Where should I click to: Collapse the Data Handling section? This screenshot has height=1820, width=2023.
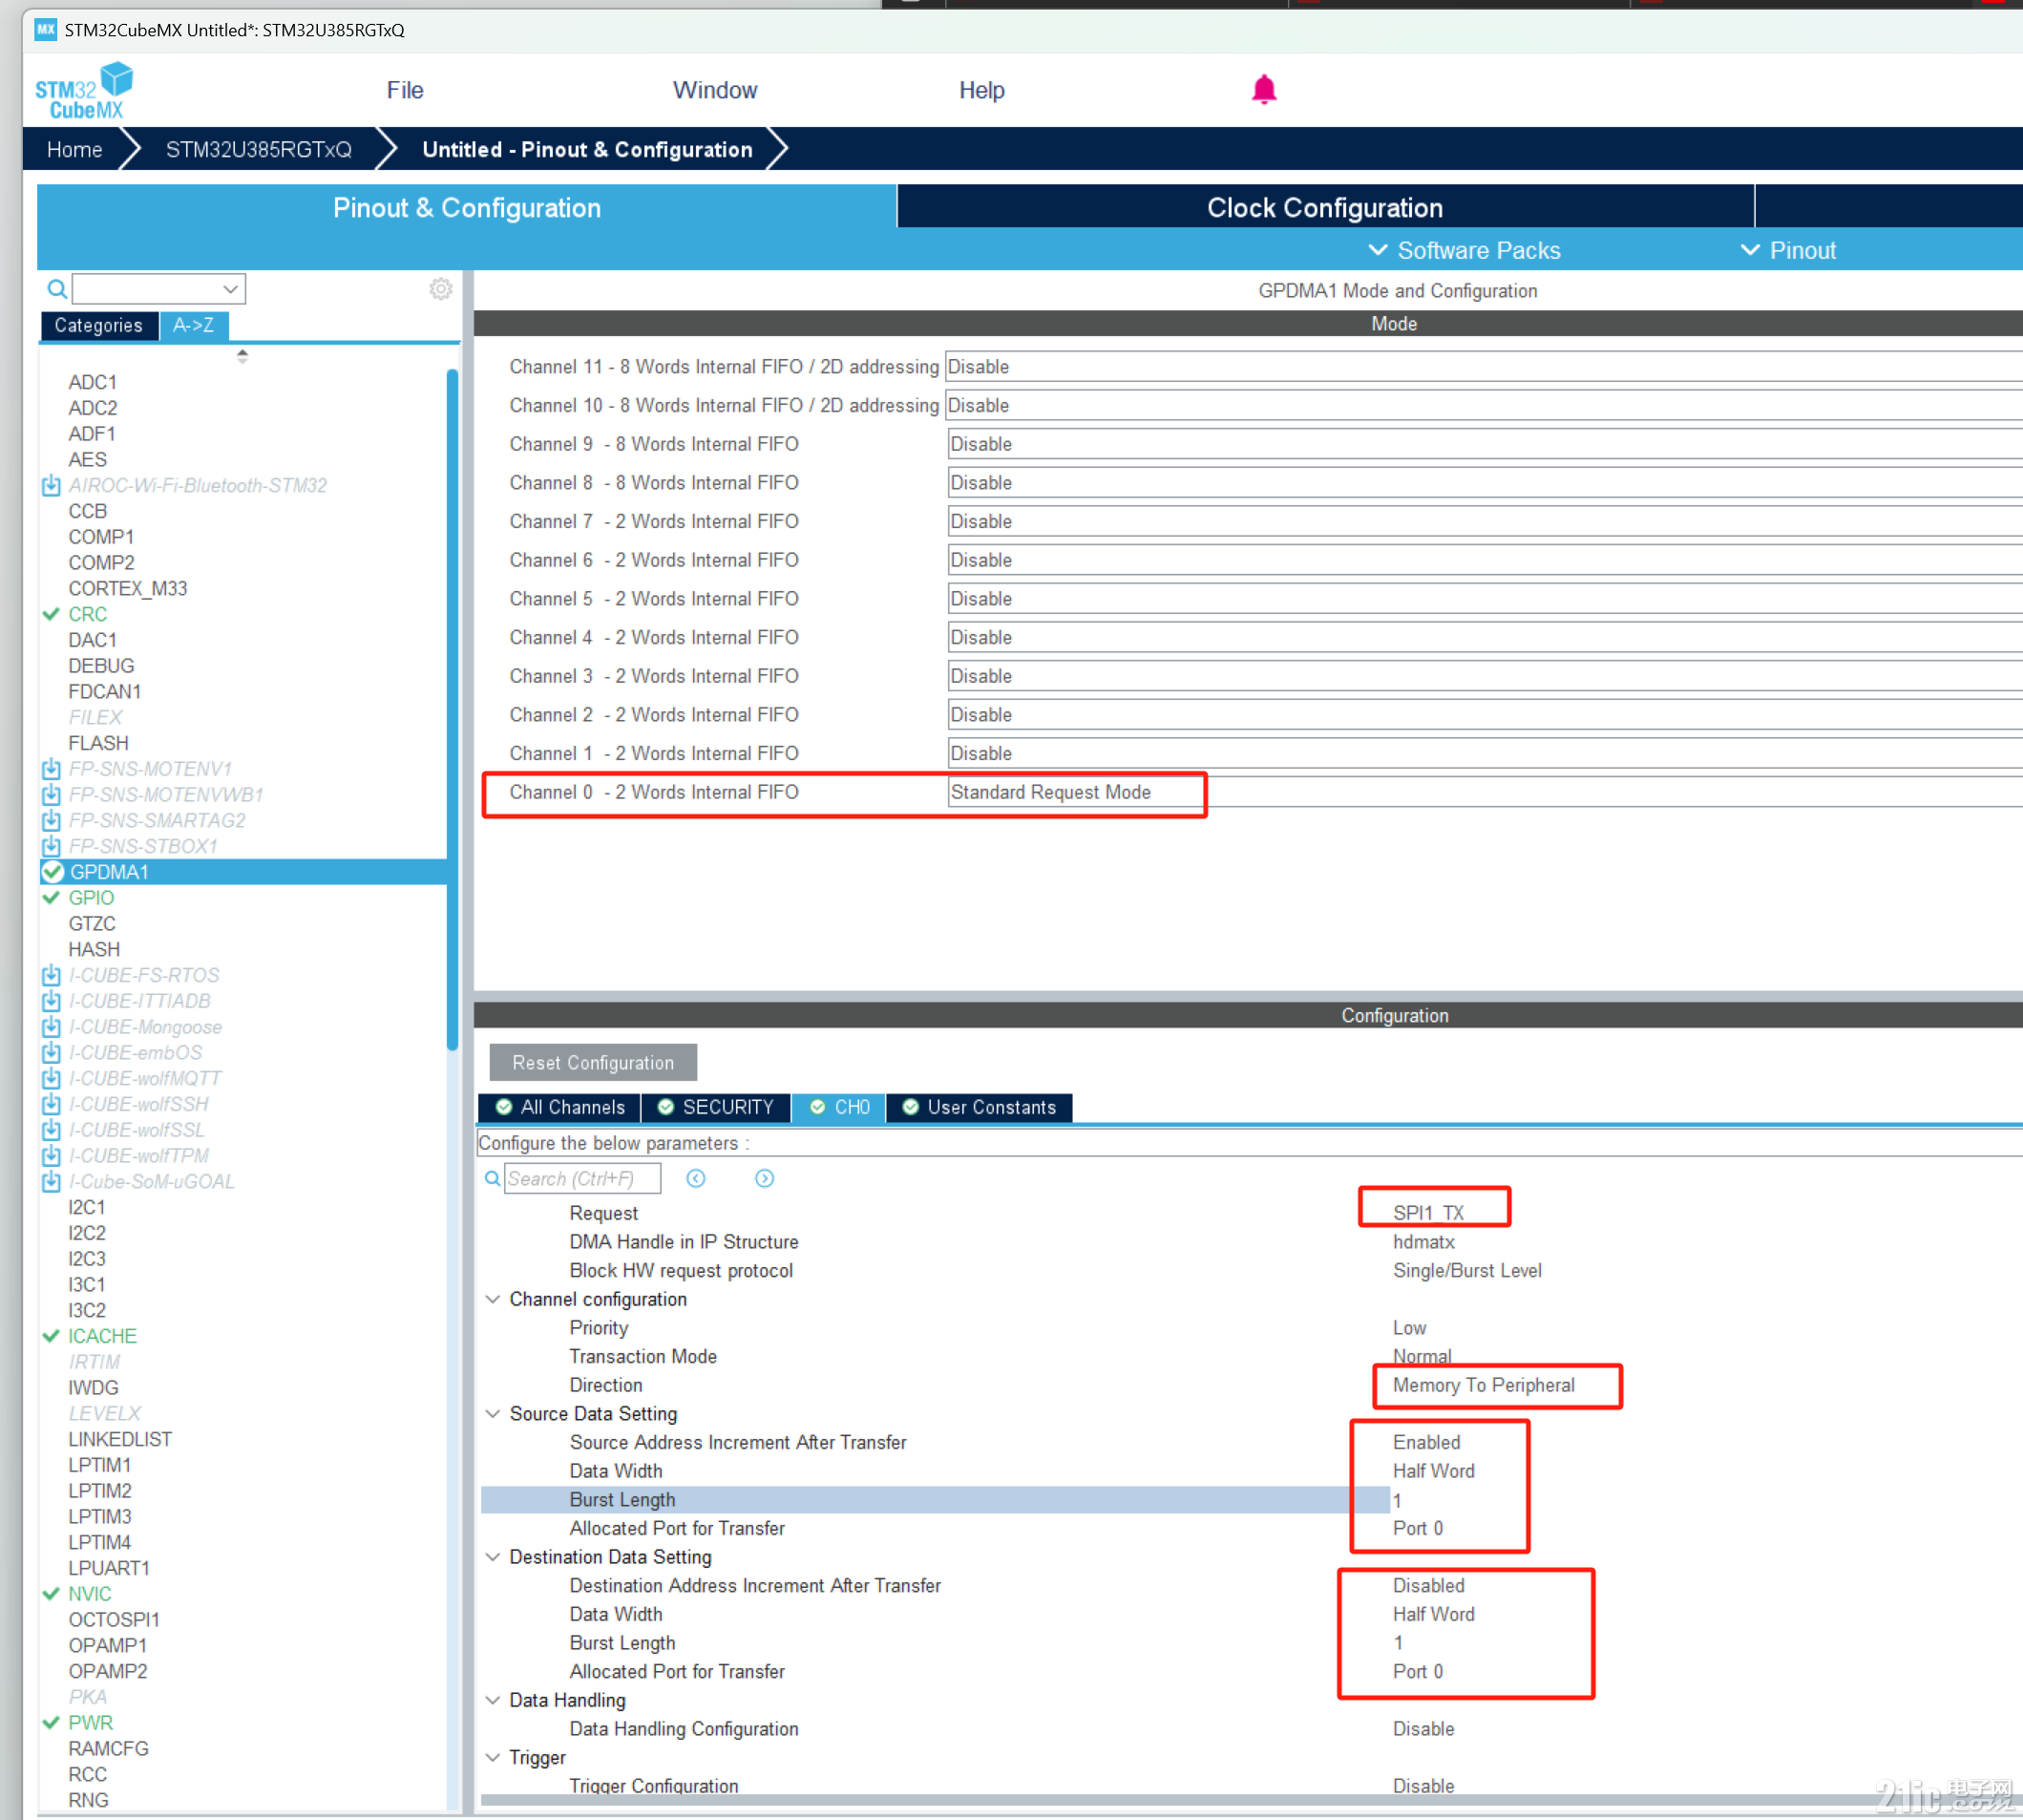493,1700
